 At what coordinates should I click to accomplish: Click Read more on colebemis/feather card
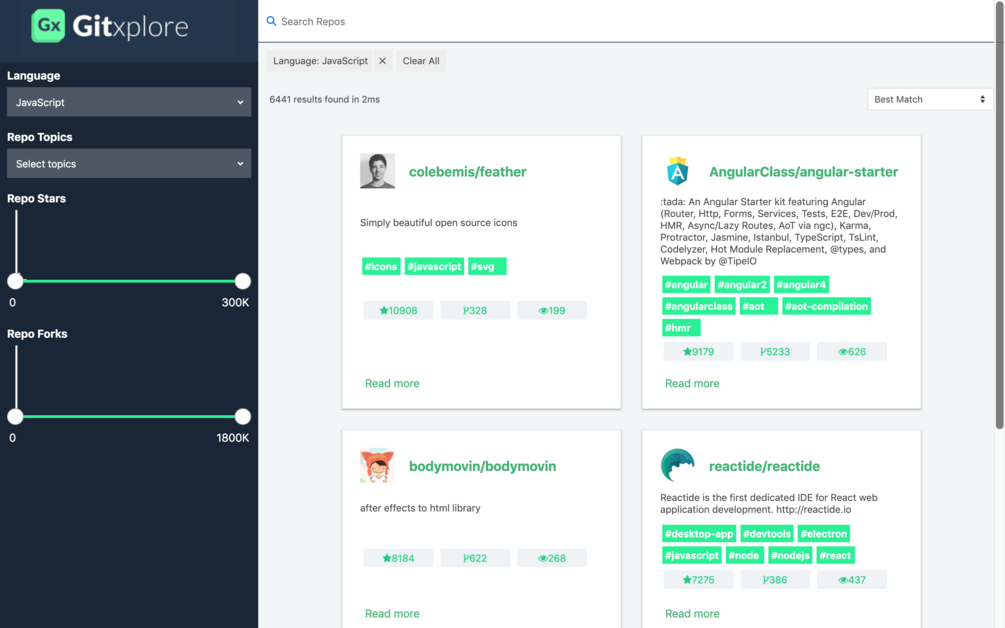point(392,383)
